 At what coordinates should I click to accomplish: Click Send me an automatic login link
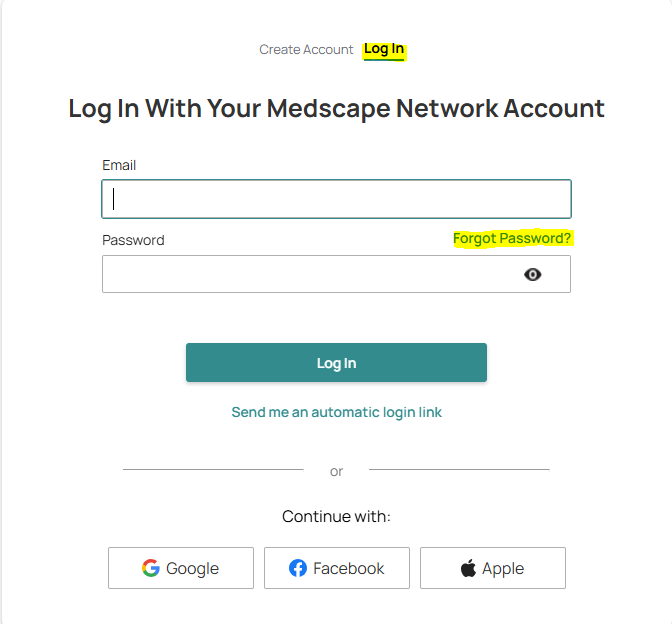point(336,412)
